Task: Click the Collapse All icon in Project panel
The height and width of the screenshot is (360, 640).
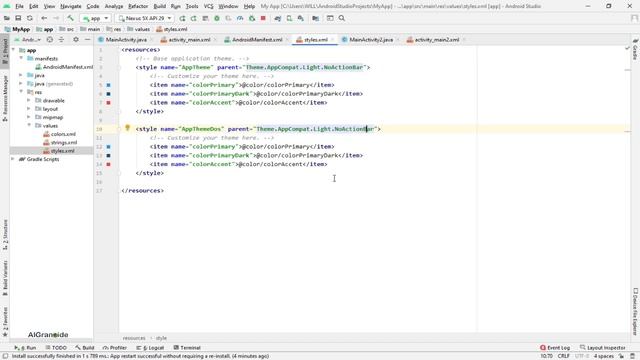Action: tap(62, 40)
